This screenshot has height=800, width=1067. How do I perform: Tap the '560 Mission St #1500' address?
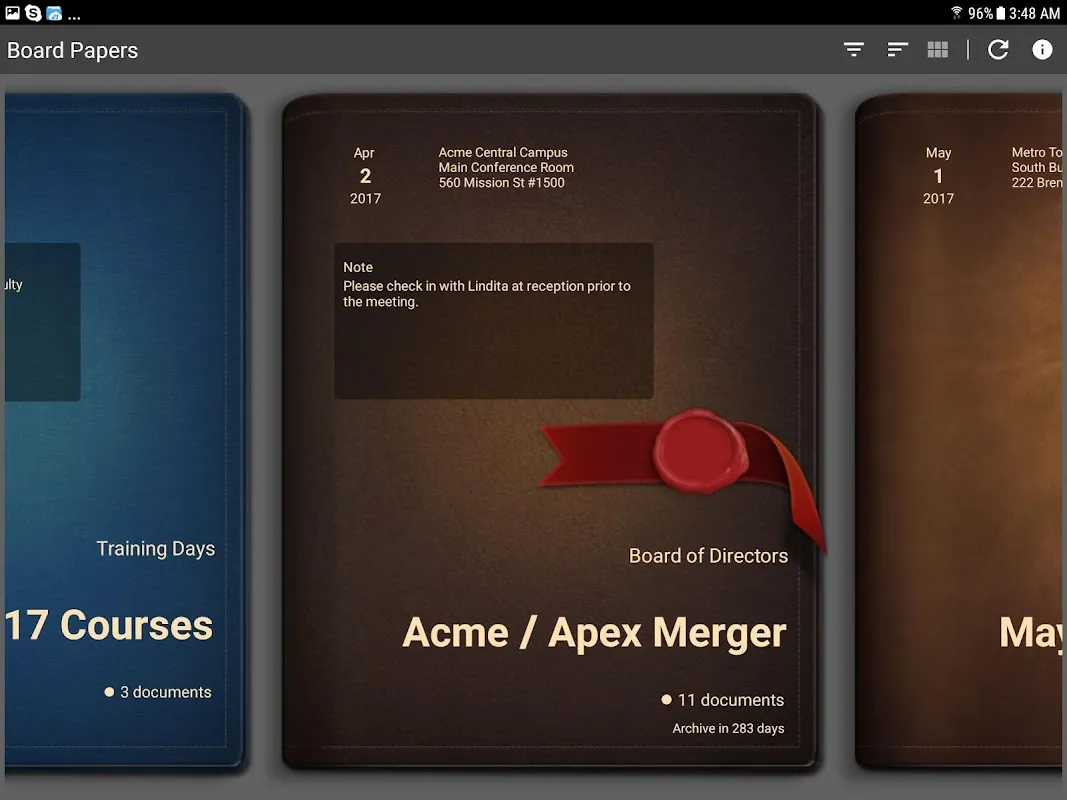click(502, 182)
